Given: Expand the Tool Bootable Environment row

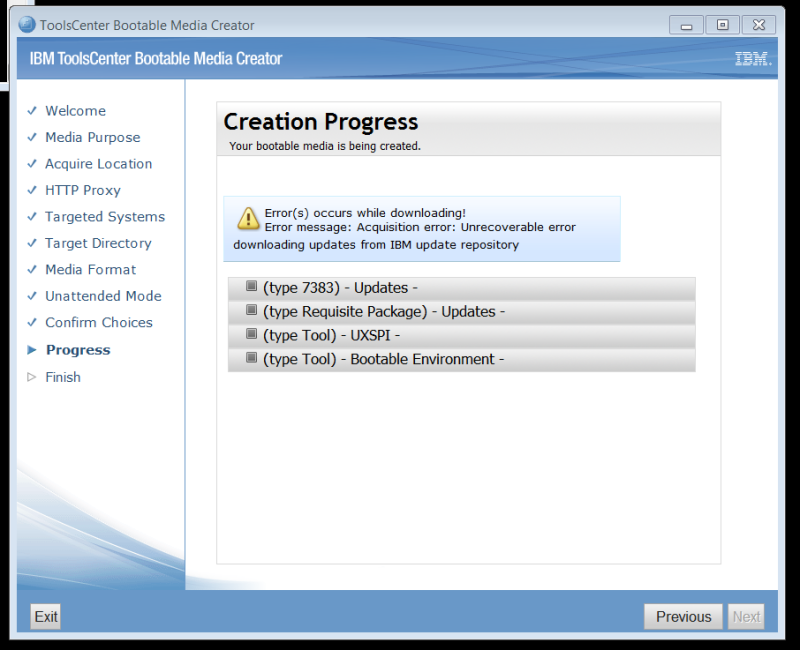Looking at the screenshot, I should coord(461,359).
